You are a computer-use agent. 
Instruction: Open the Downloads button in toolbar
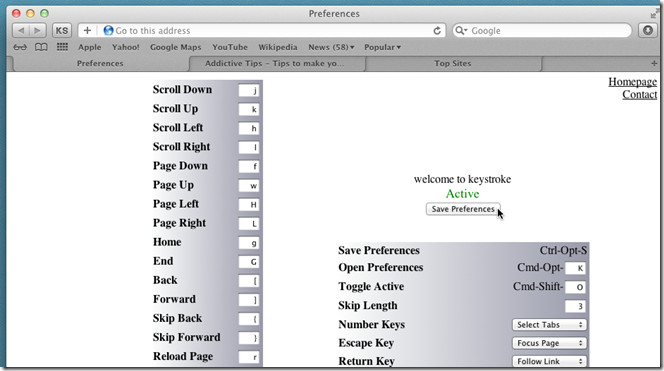[x=648, y=30]
